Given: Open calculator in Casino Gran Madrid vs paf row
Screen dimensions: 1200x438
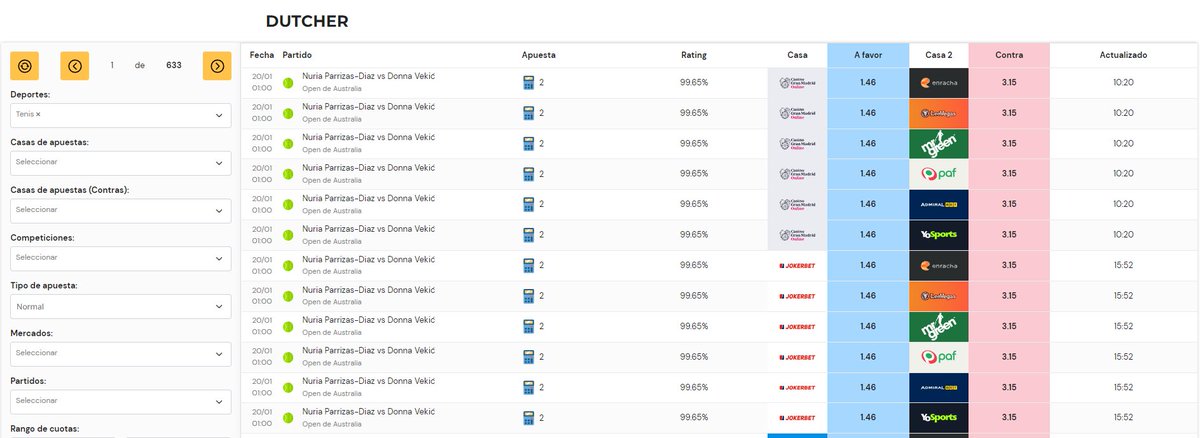Looking at the screenshot, I should tap(528, 174).
